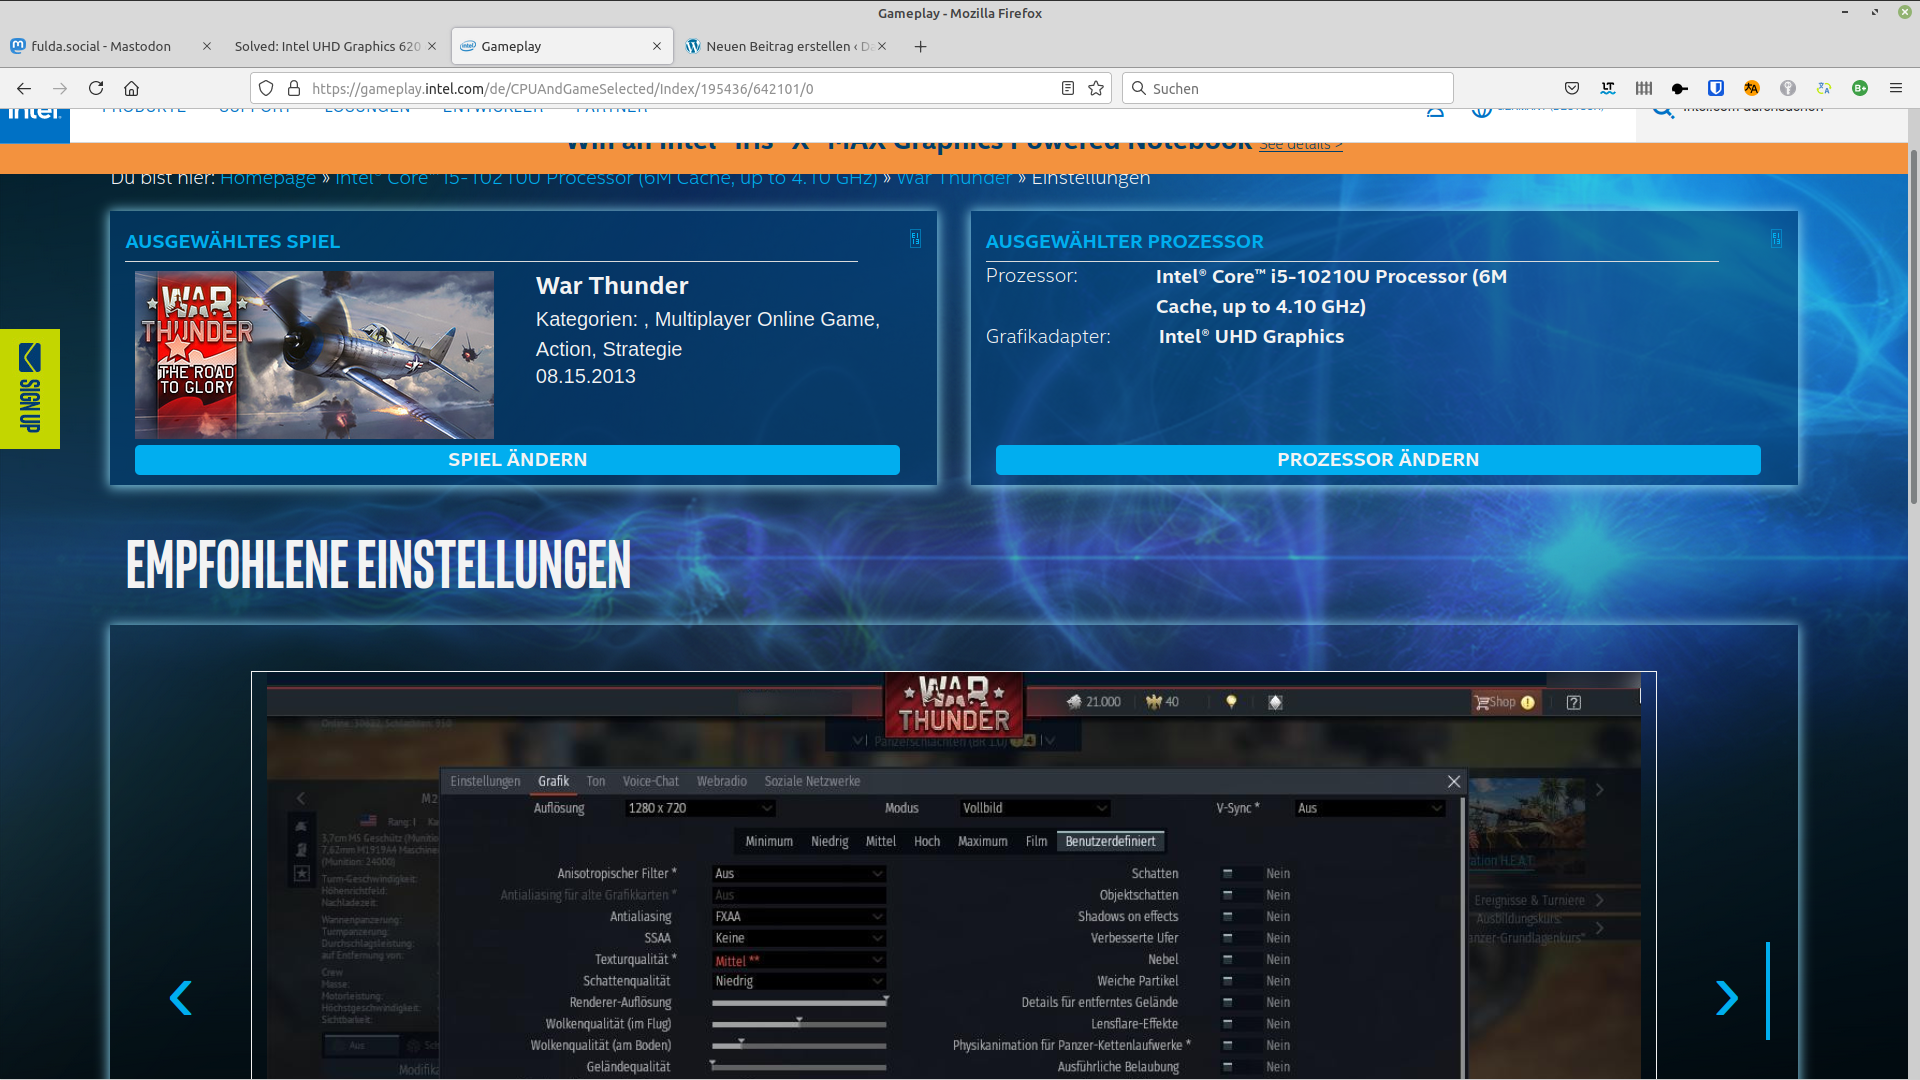Click the small icon in Ausgewähltes Spiel panel corner

coord(915,239)
